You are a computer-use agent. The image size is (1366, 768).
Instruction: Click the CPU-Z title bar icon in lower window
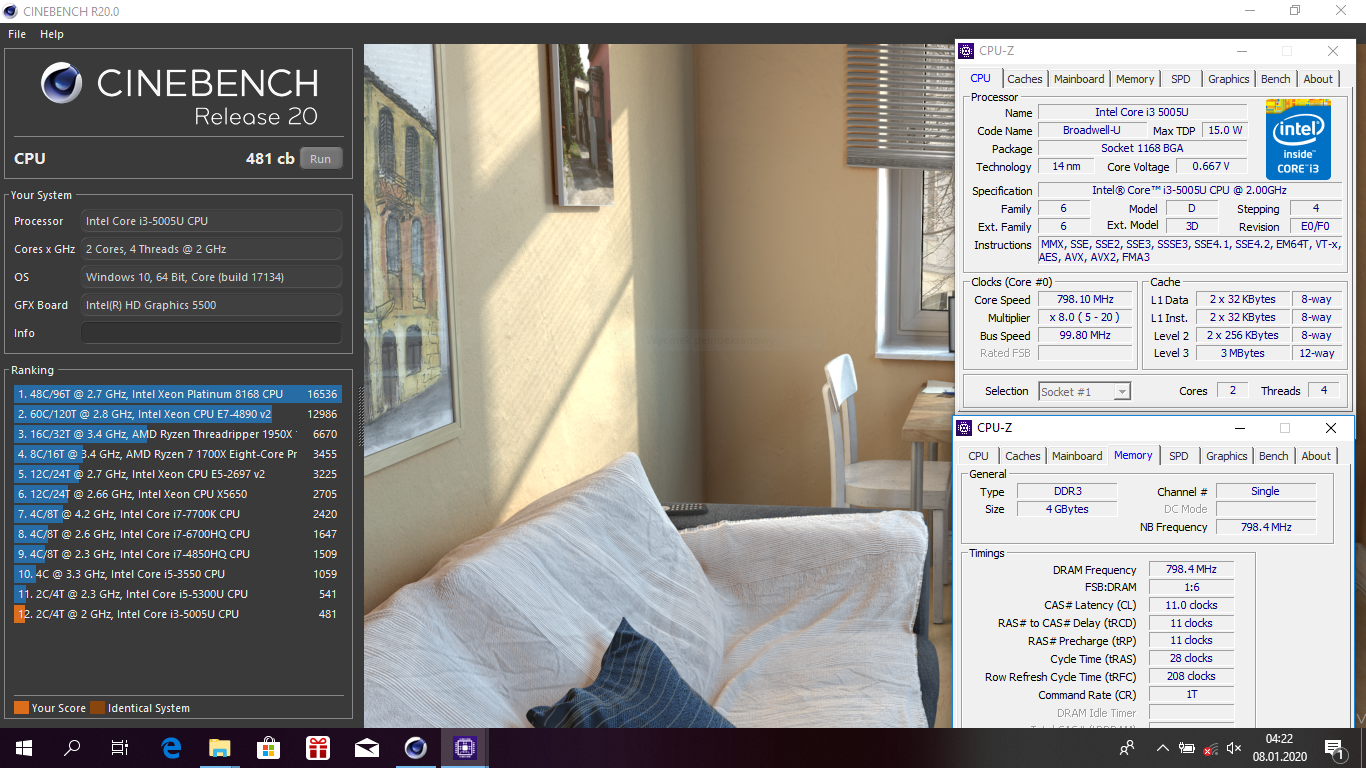click(x=964, y=428)
